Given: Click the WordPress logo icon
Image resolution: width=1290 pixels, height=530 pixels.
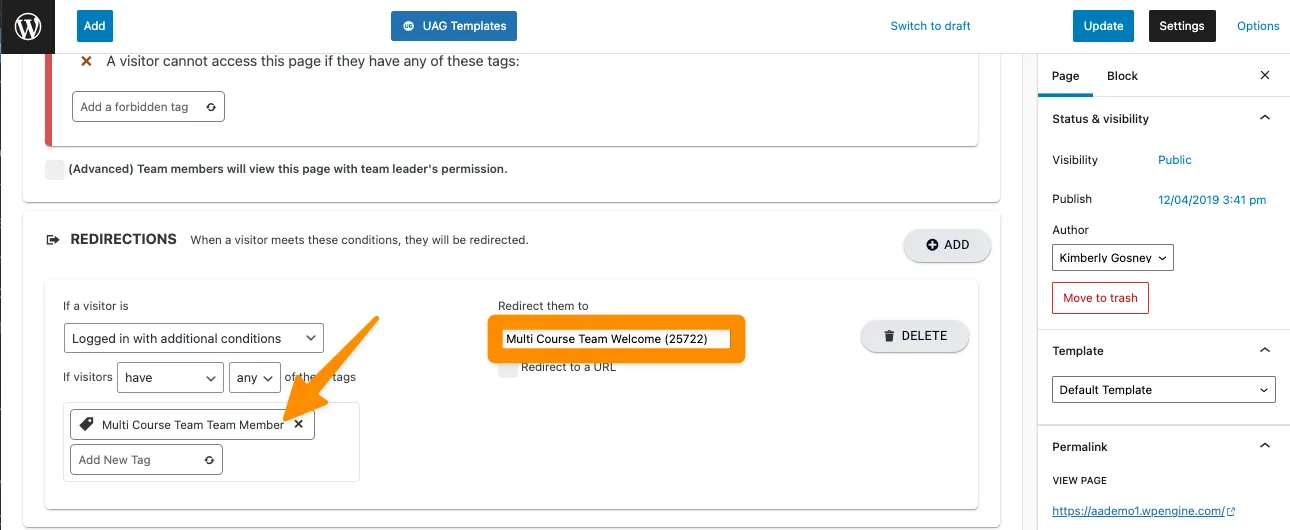Looking at the screenshot, I should coord(28,26).
